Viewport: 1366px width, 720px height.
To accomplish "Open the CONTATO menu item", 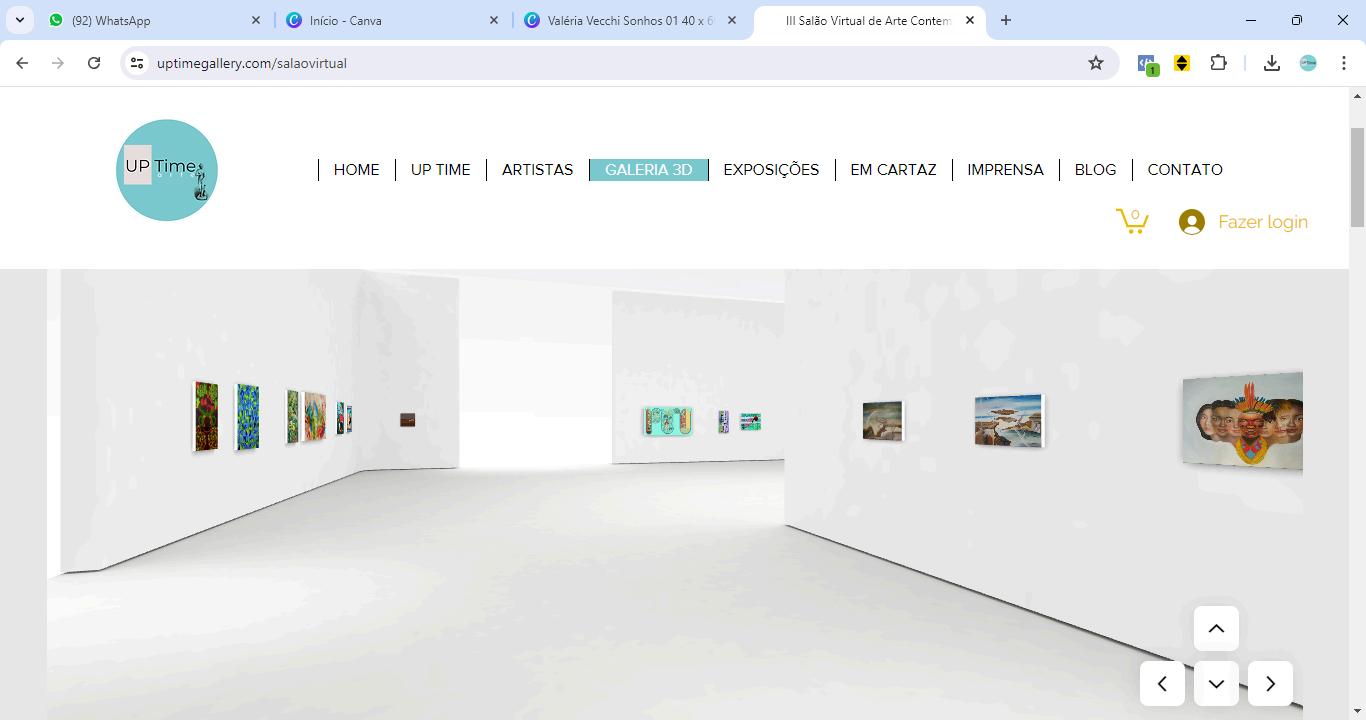I will [x=1185, y=170].
